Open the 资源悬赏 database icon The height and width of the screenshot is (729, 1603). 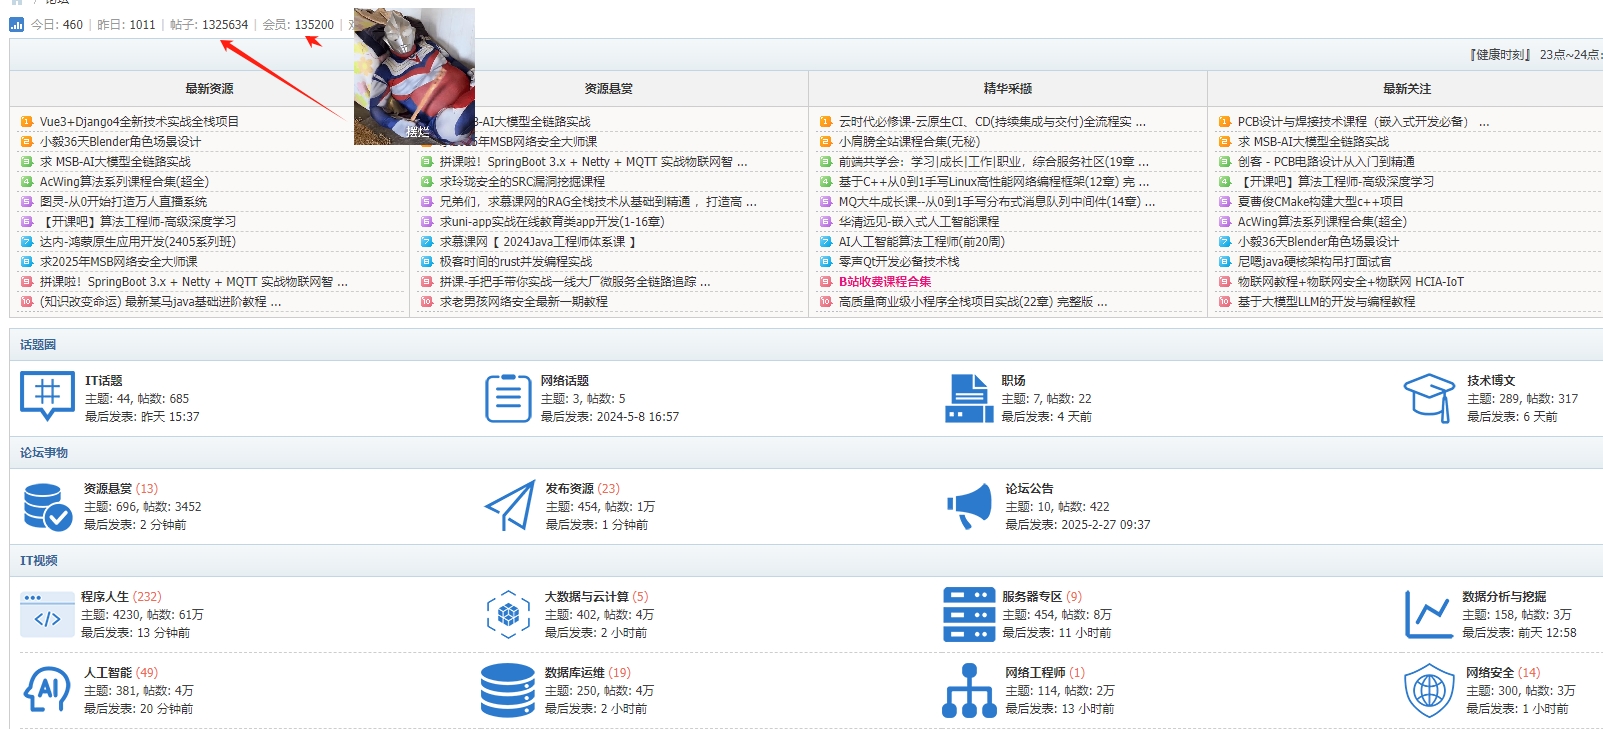[x=47, y=506]
